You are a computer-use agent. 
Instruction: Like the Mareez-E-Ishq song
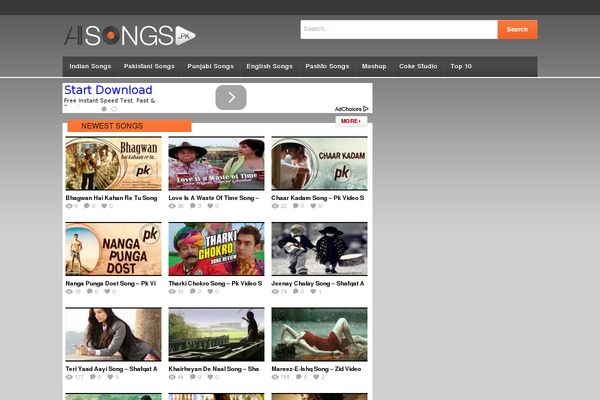coord(316,377)
